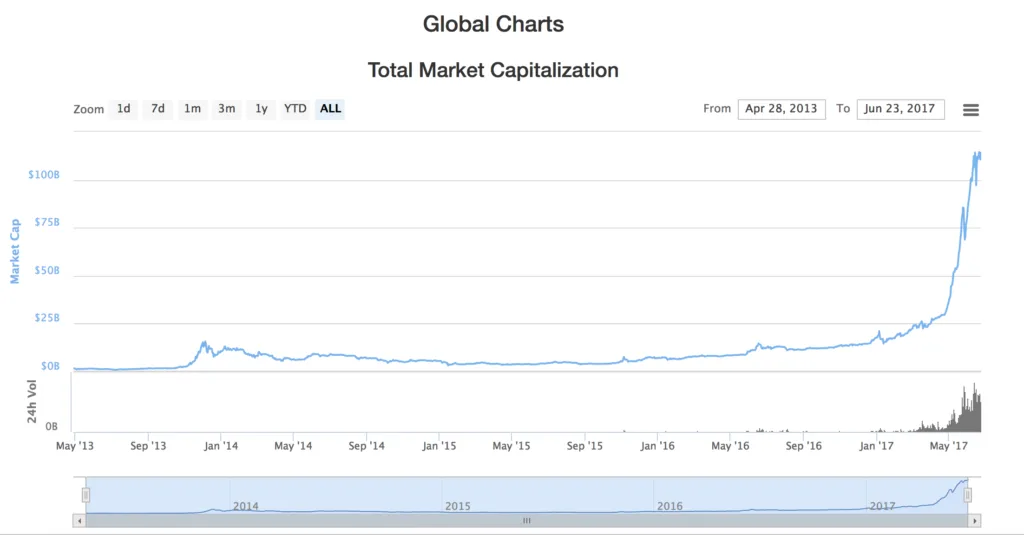Open the chart context hamburger menu
The height and width of the screenshot is (535, 1024).
point(970,110)
